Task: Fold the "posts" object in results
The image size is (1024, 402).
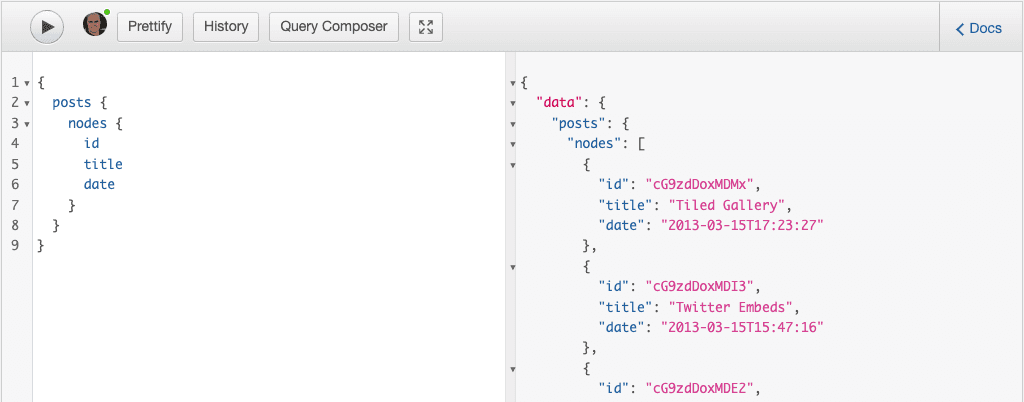Action: [512, 124]
